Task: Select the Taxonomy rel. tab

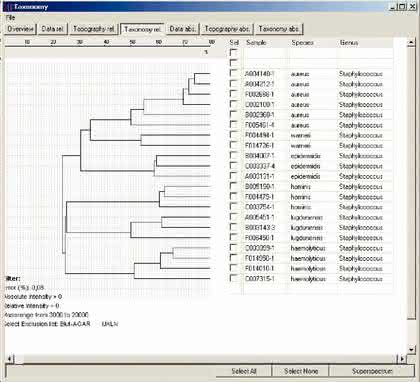Action: click(142, 29)
